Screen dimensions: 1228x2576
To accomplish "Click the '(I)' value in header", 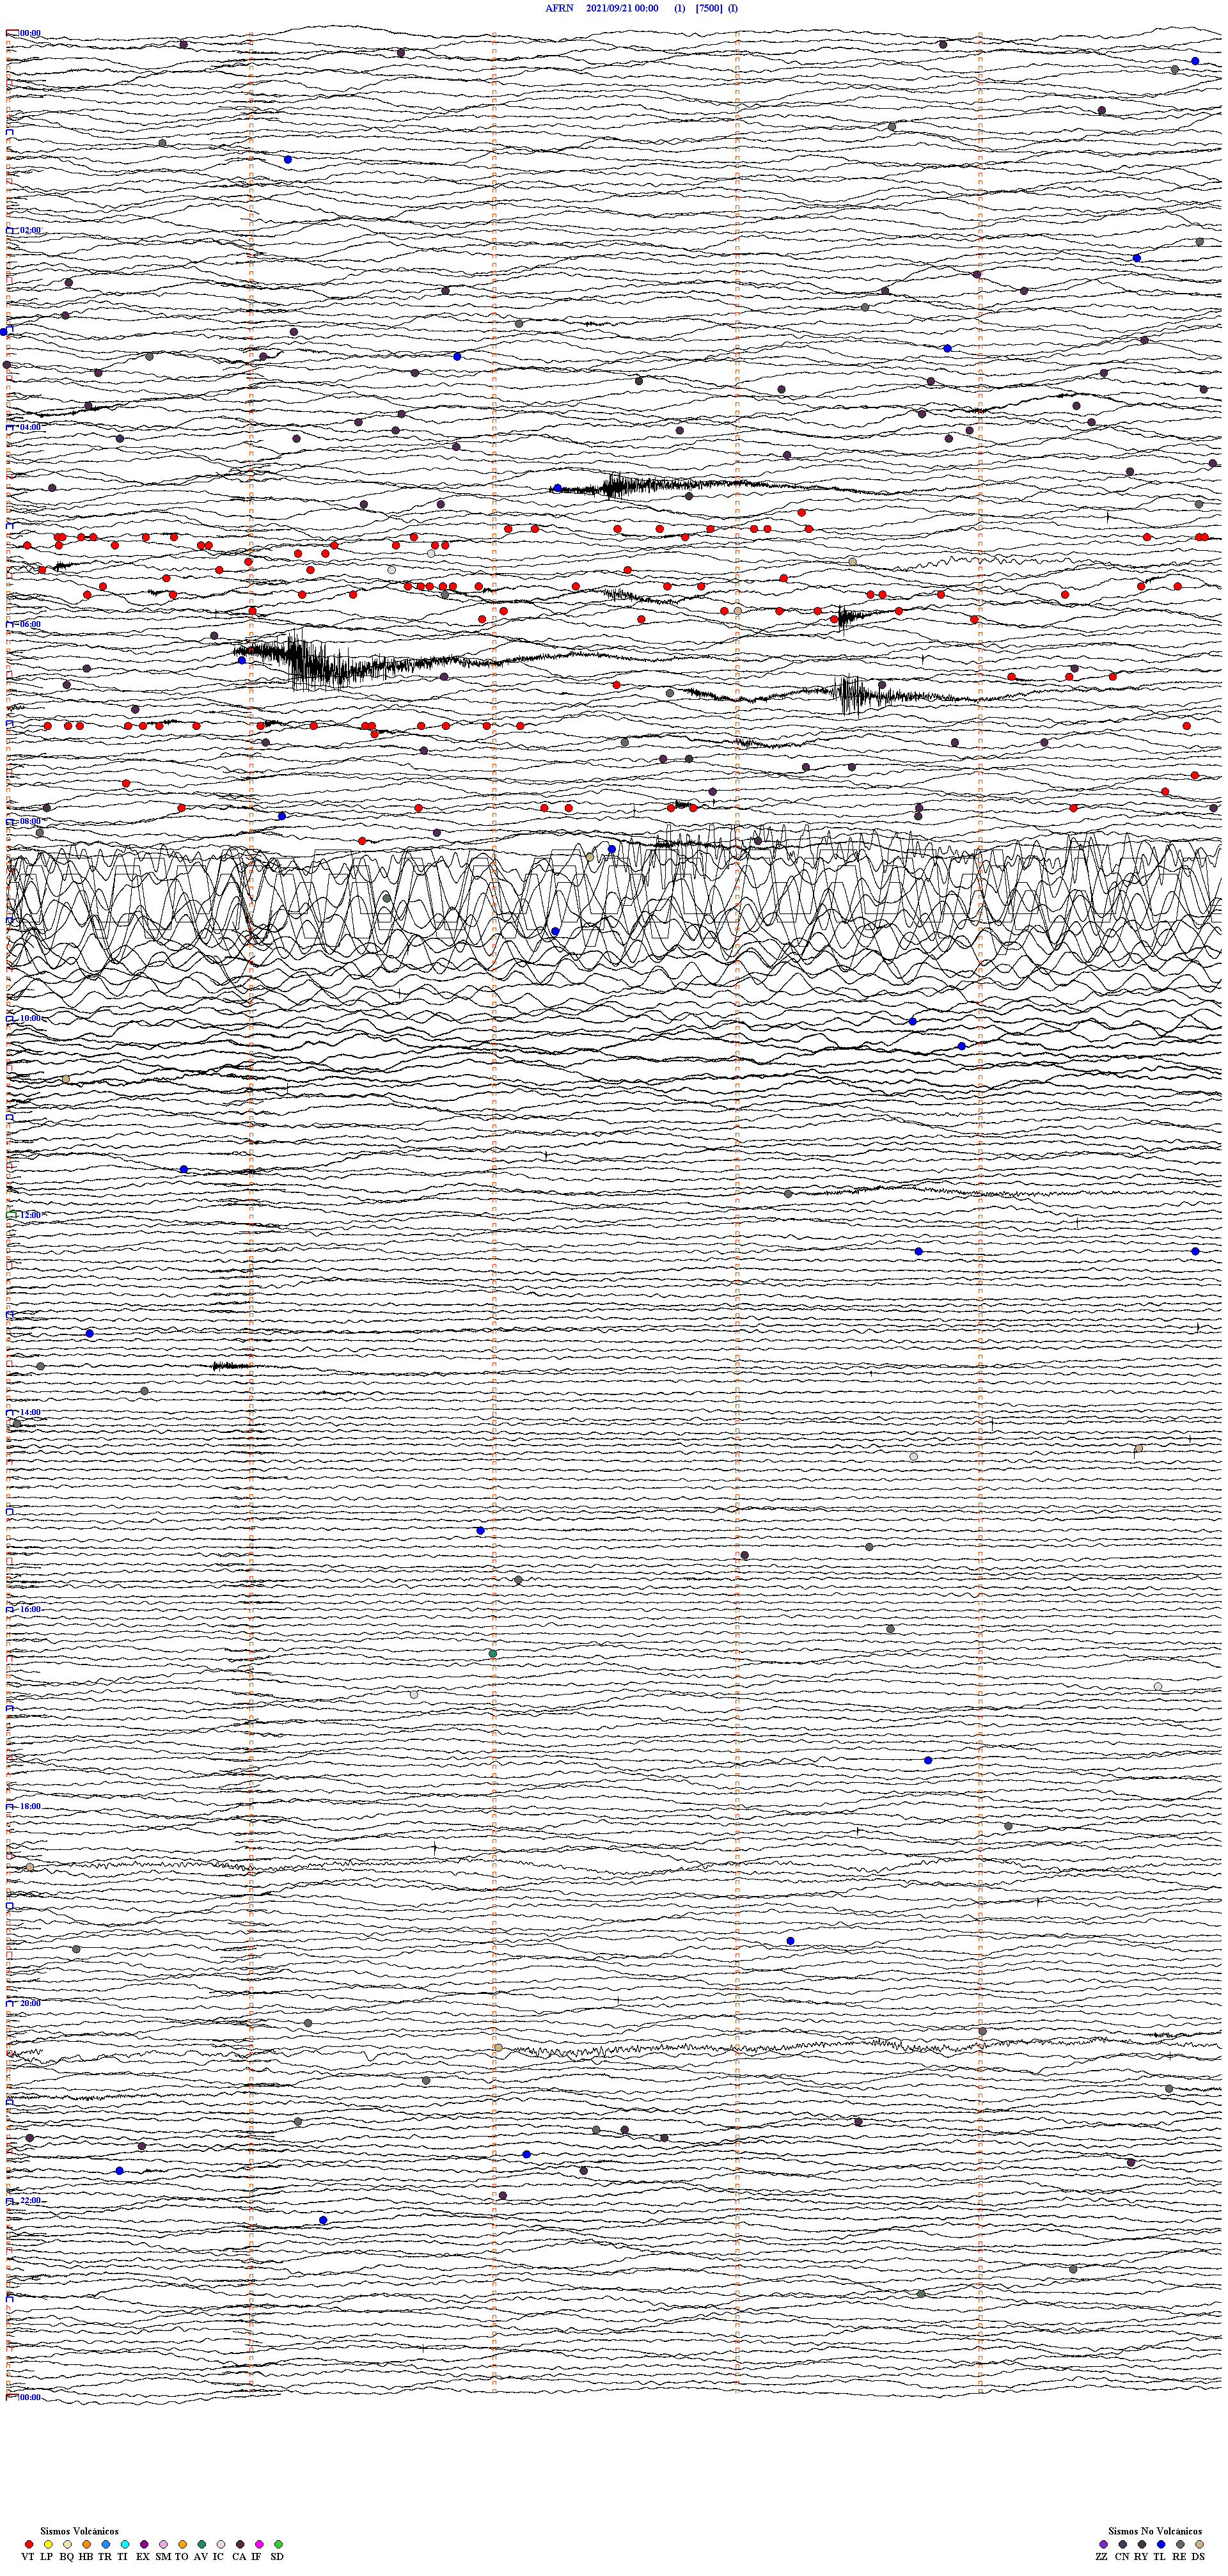I will [x=733, y=8].
